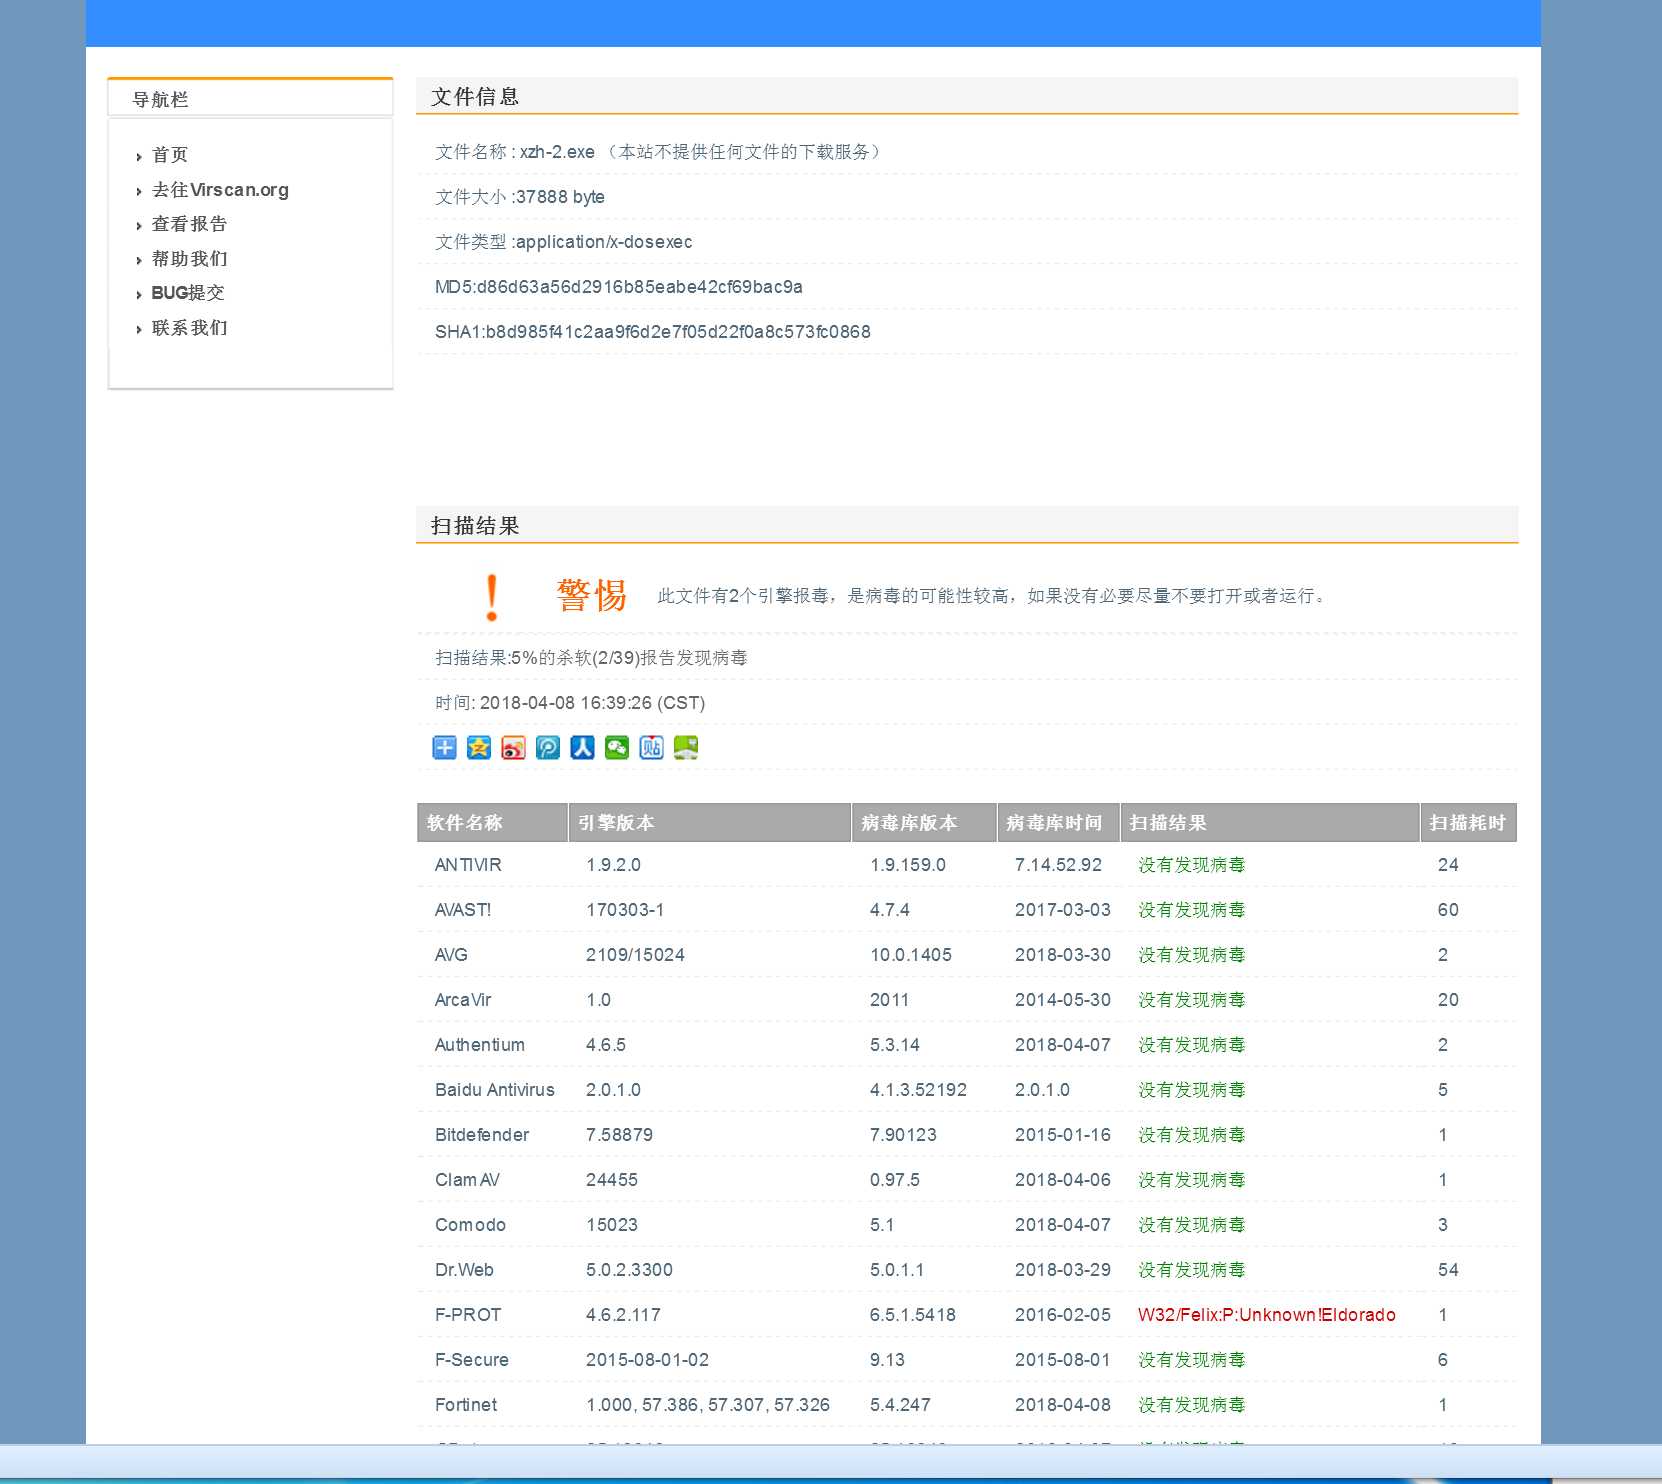The image size is (1662, 1484).
Task: Click F-PROT engine version 4.6.2.117
Action: pos(623,1315)
